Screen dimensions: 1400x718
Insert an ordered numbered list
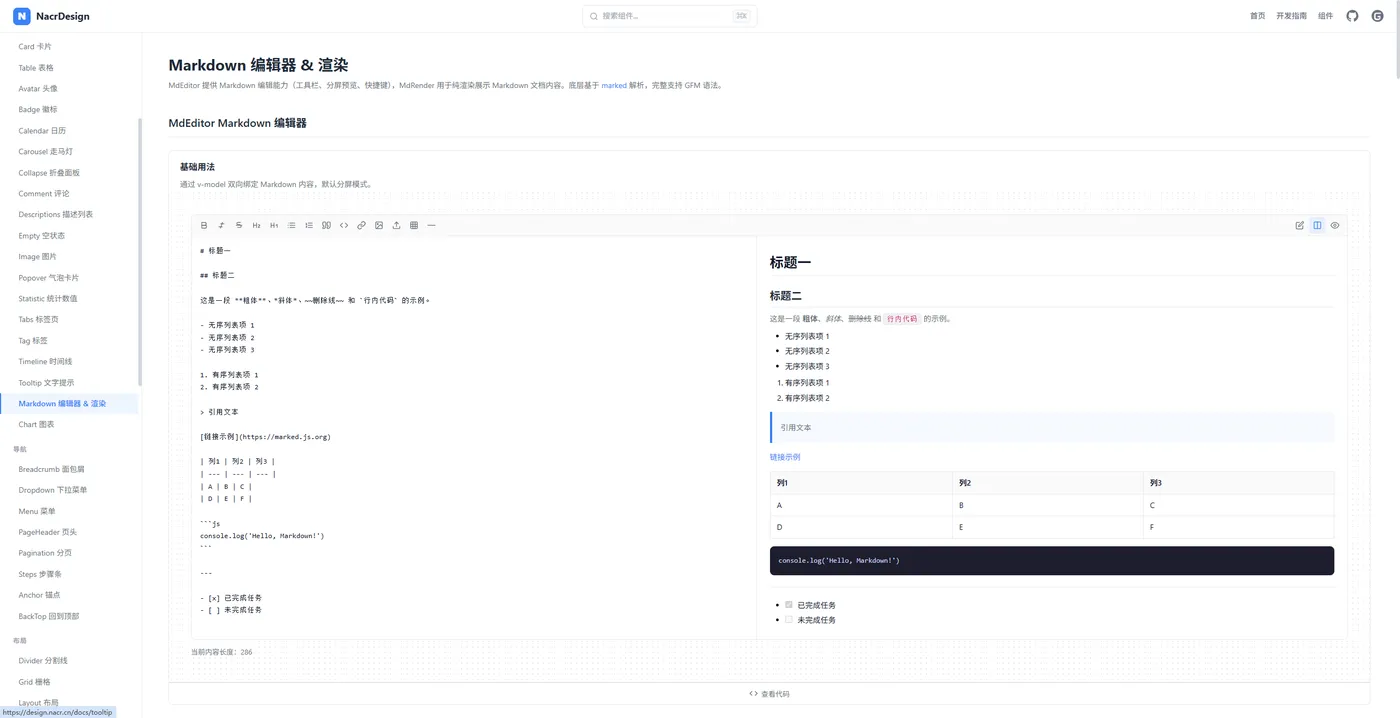(309, 225)
